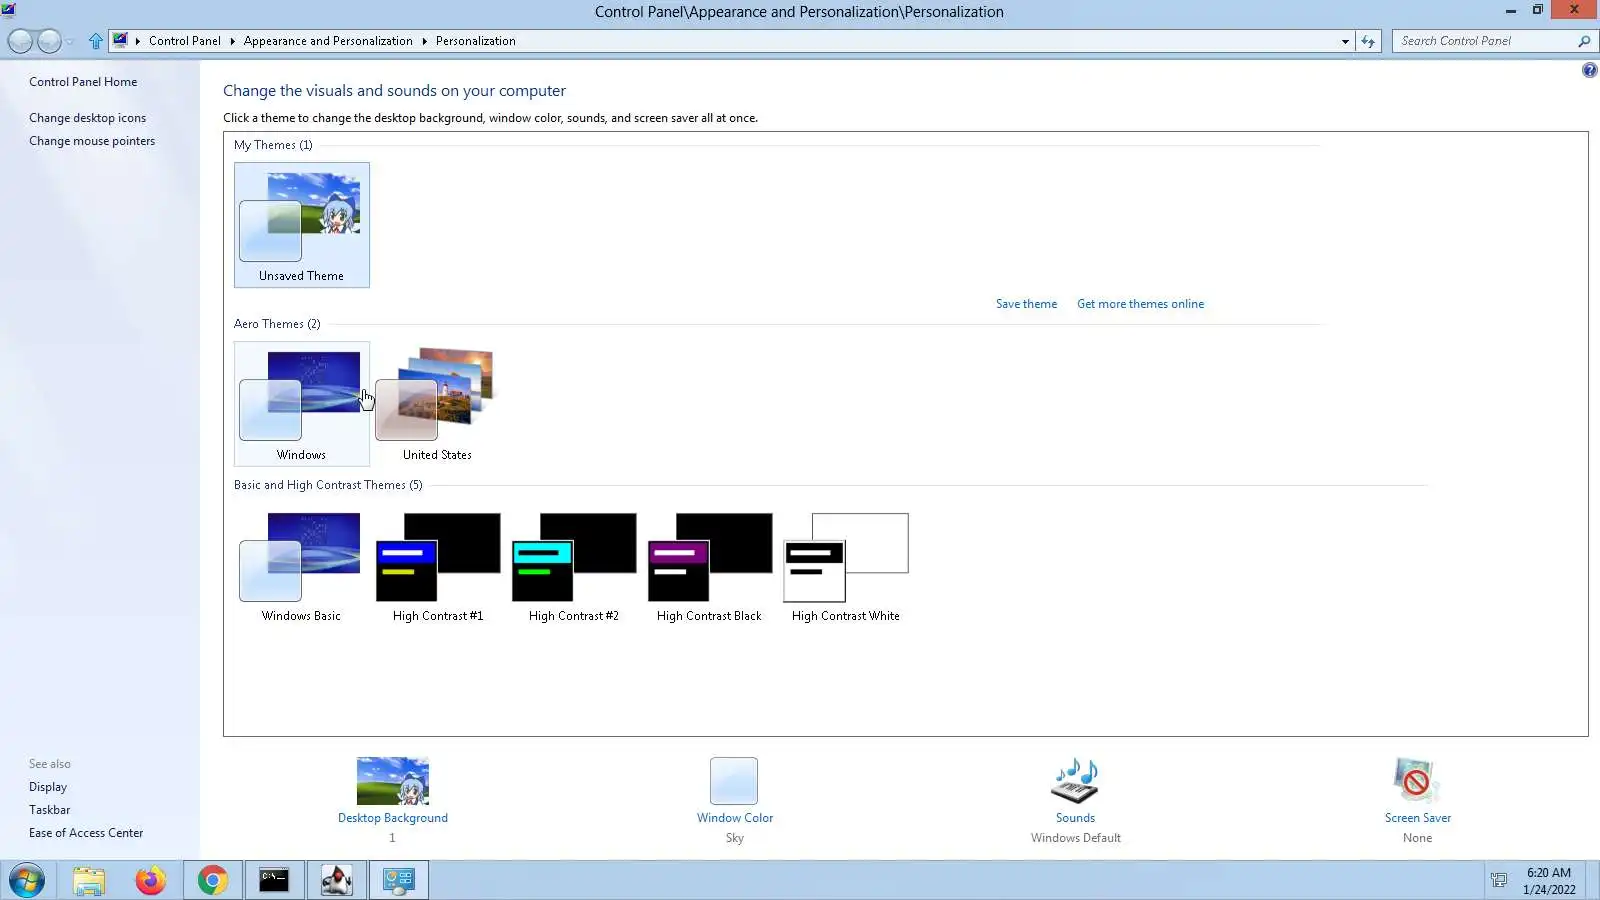Click the search magnifier icon
The image size is (1600, 900).
[x=1584, y=41]
